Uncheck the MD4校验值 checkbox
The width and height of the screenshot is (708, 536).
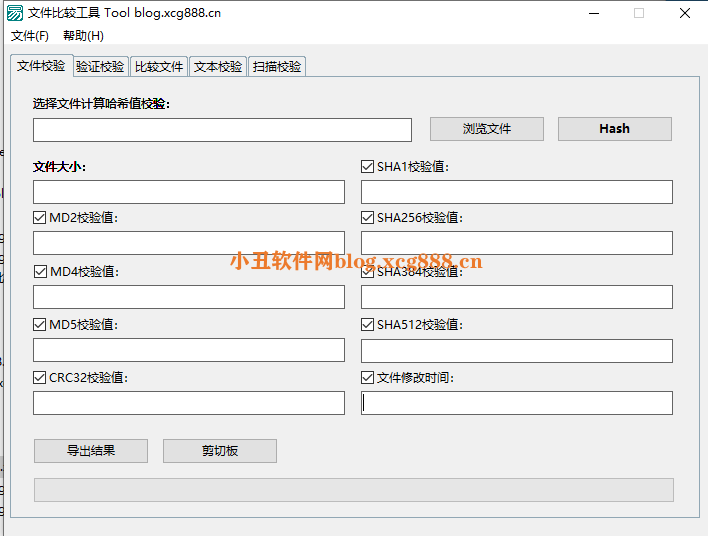click(x=40, y=271)
